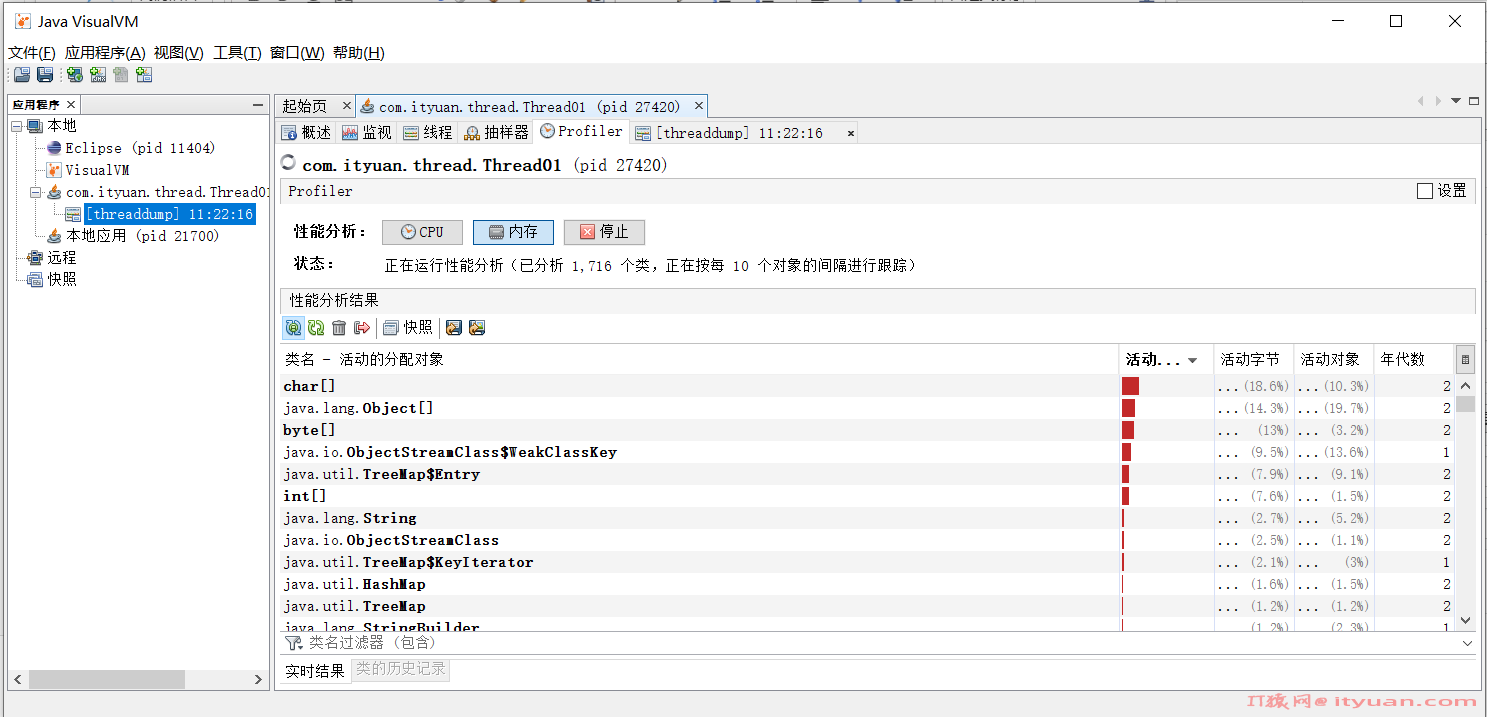Image resolution: width=1487 pixels, height=717 pixels.
Task: Click the green refresh results icon
Action: (316, 328)
